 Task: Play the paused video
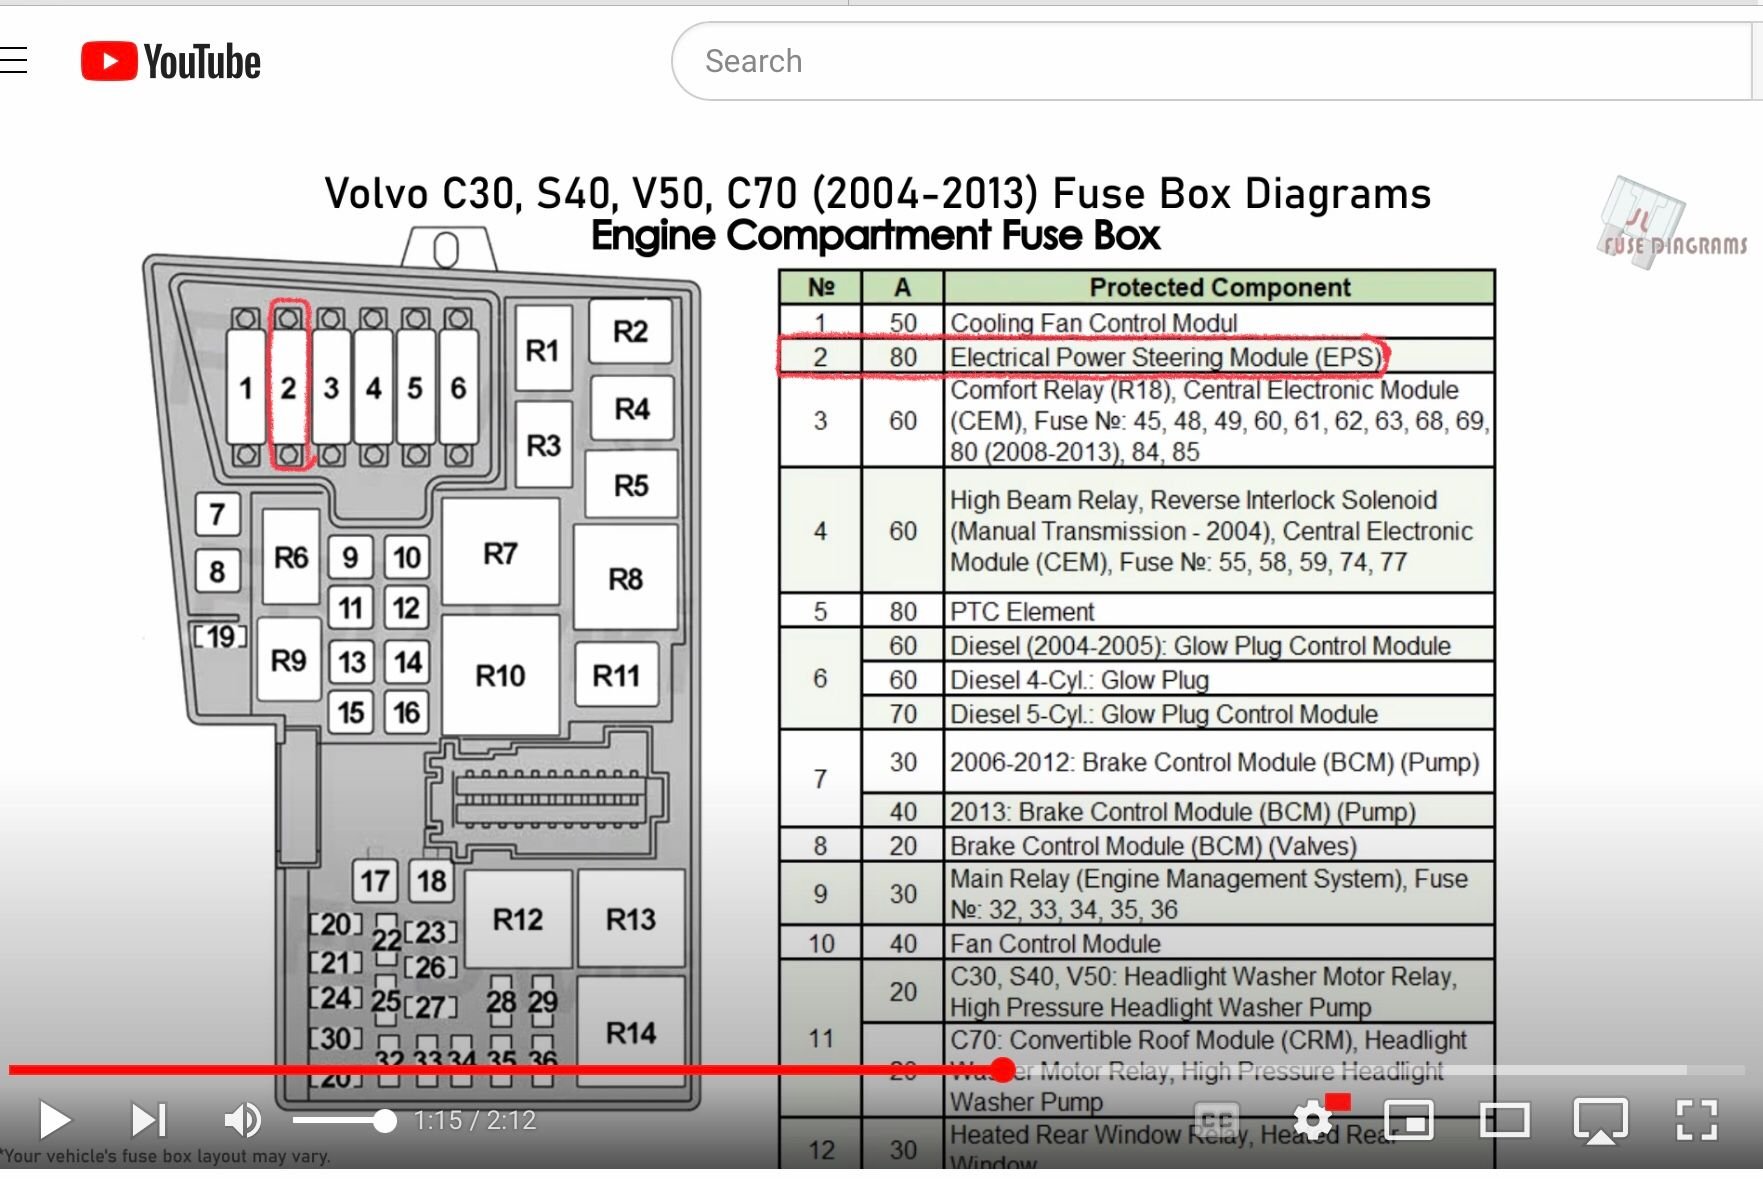pyautogui.click(x=55, y=1120)
